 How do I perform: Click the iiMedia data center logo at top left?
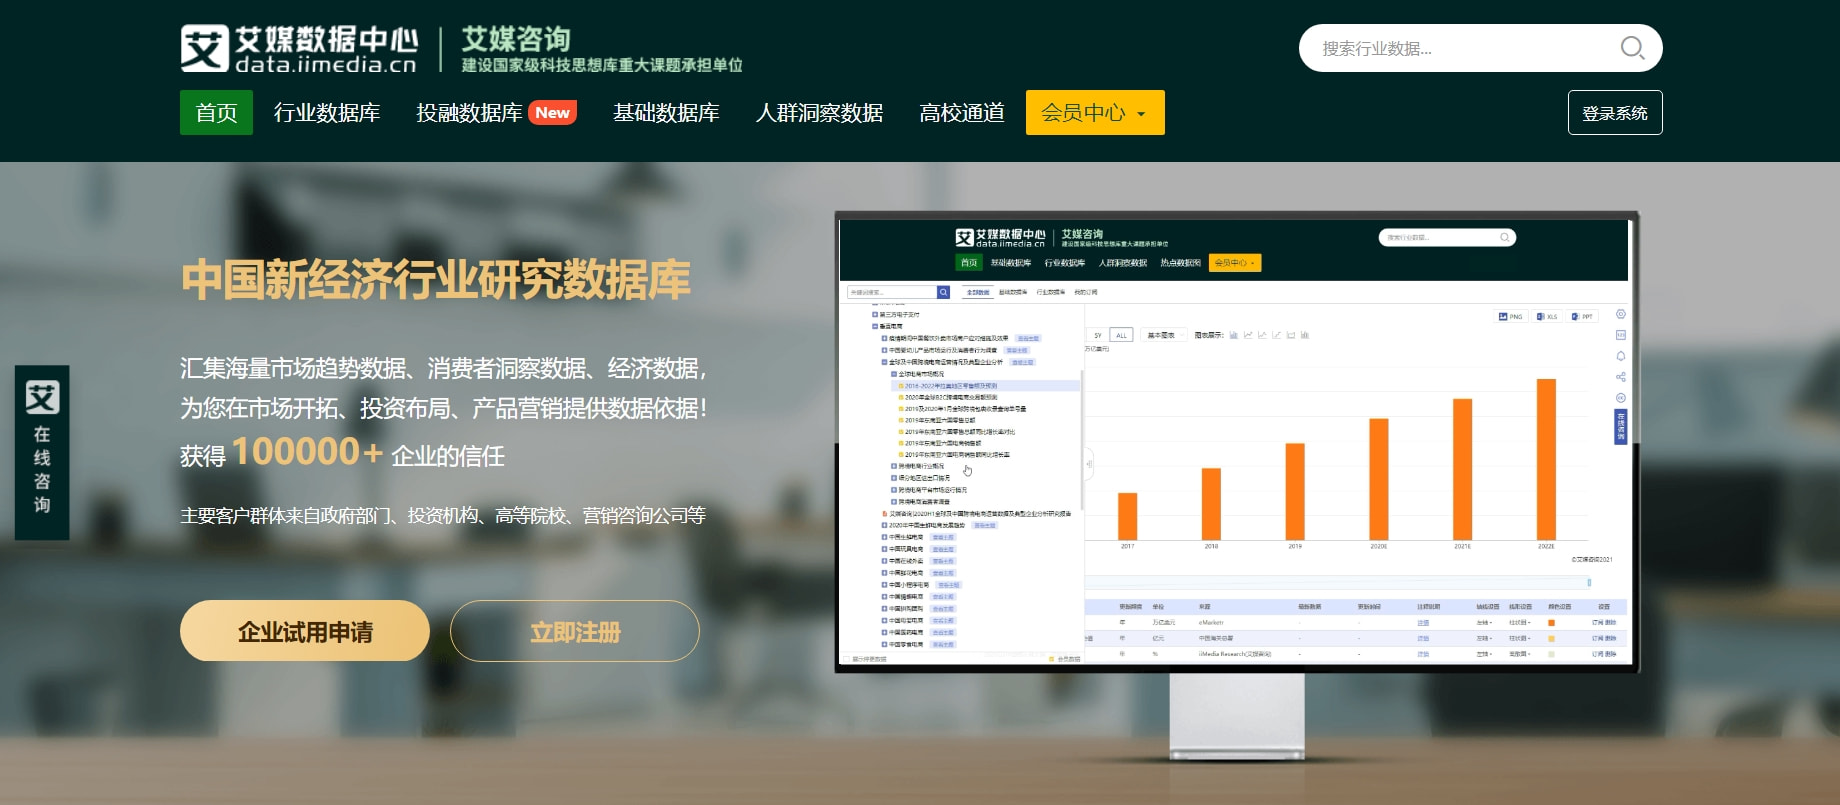click(x=299, y=49)
